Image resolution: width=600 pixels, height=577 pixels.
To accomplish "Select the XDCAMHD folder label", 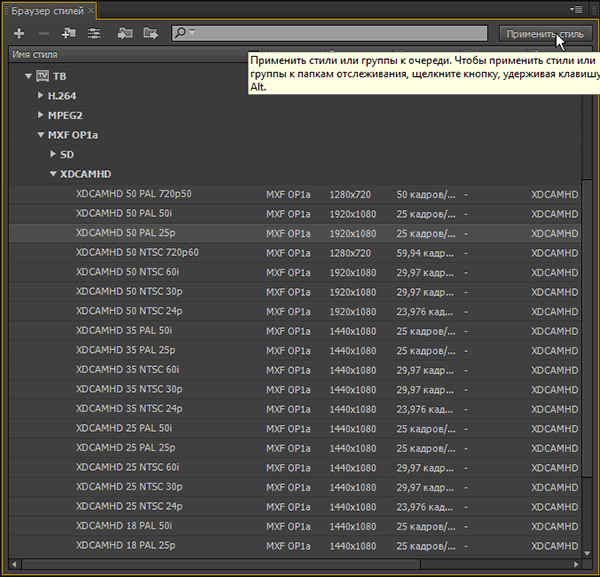I will 85,174.
